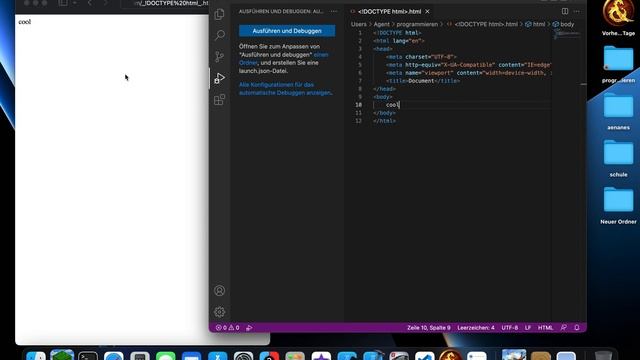The width and height of the screenshot is (640, 360).
Task: Open the Extensions view
Action: point(220,99)
